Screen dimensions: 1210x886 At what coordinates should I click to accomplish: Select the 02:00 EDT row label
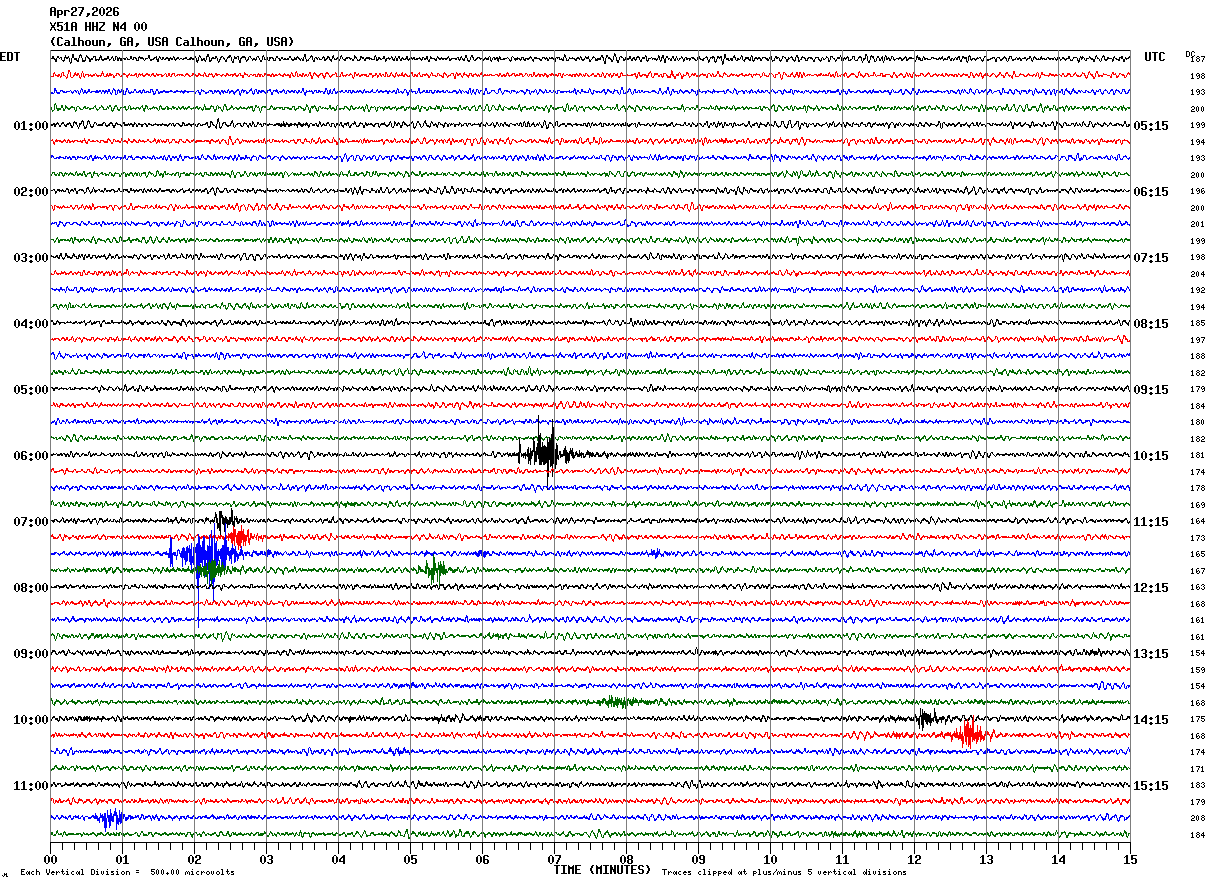[x=31, y=192]
